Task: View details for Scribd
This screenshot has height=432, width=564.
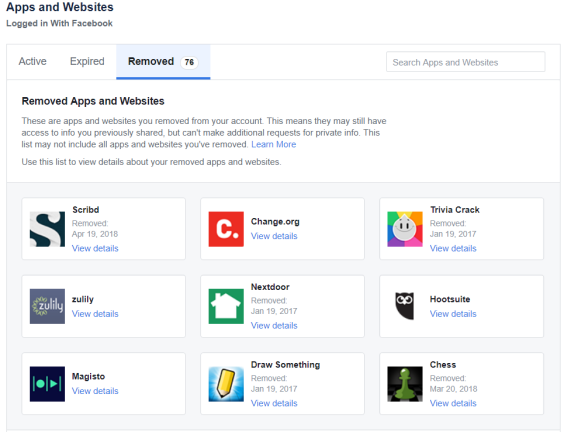Action: [95, 249]
